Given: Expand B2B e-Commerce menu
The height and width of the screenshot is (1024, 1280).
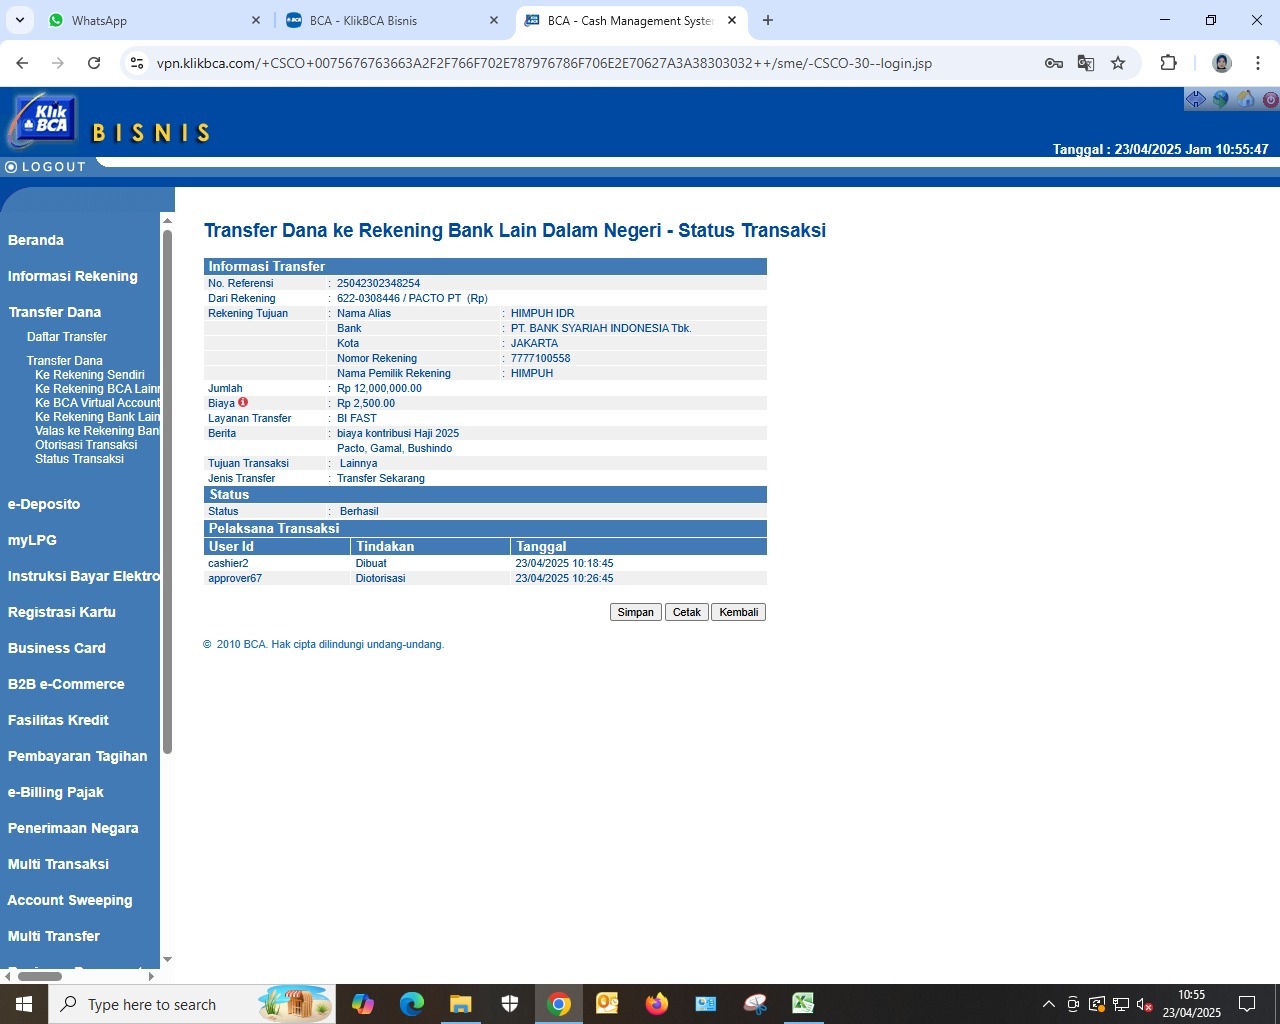Looking at the screenshot, I should coord(66,684).
